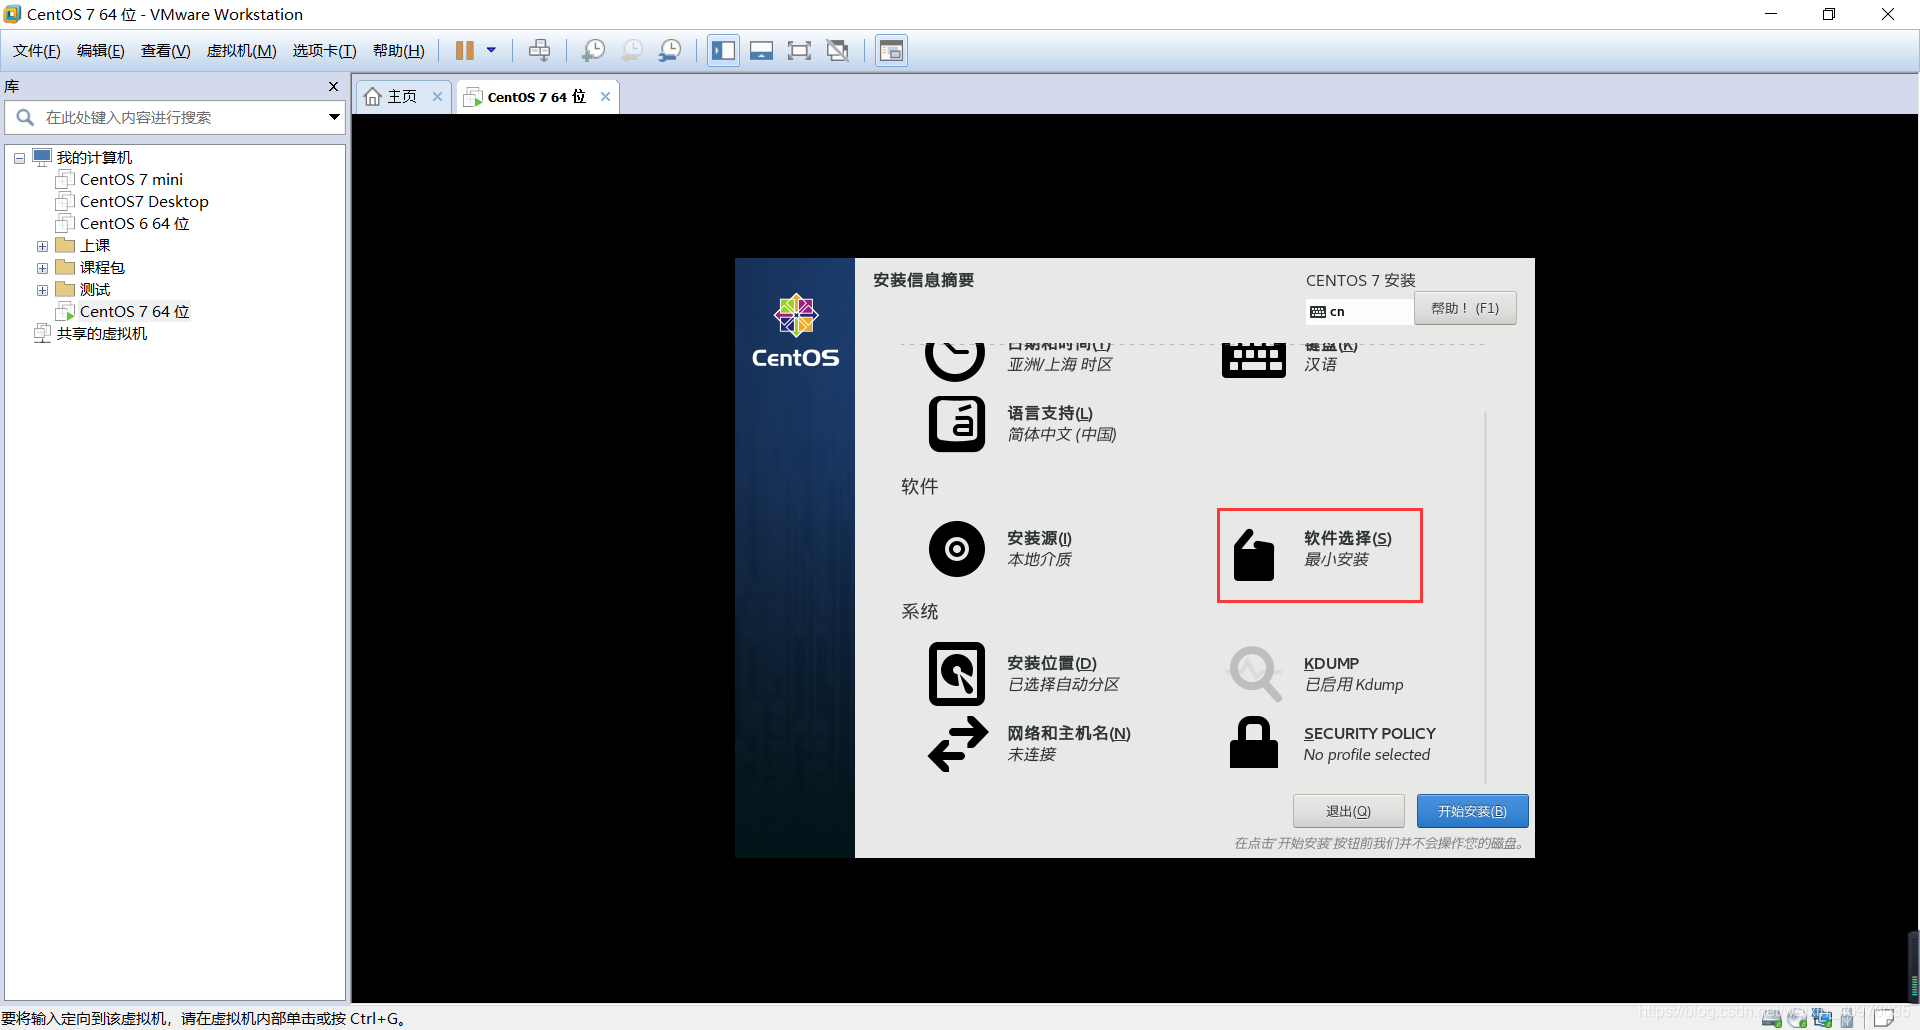The width and height of the screenshot is (1920, 1030).
Task: Toggle the console view icon in toolbar
Action: [x=891, y=50]
